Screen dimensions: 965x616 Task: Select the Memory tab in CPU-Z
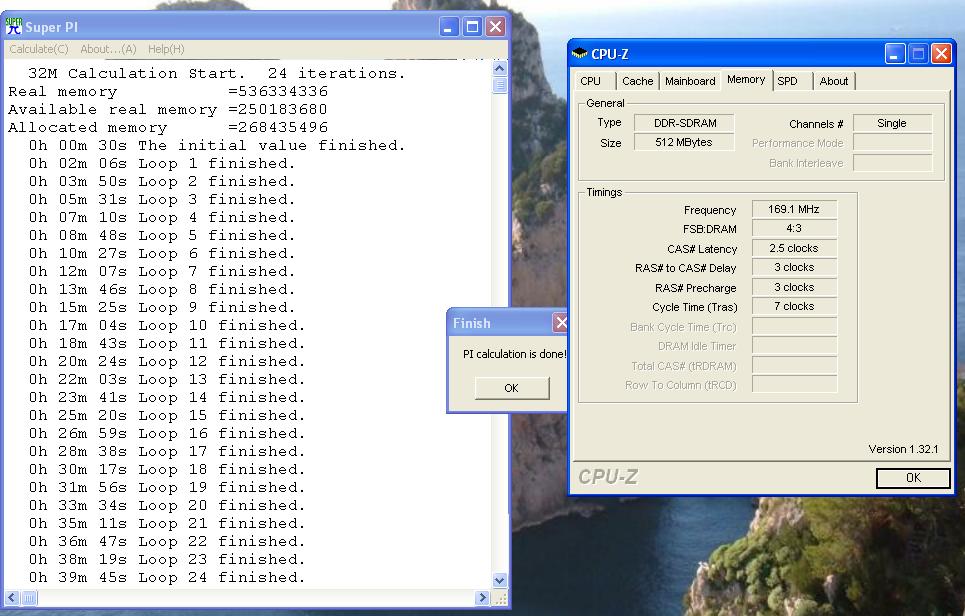(x=746, y=79)
